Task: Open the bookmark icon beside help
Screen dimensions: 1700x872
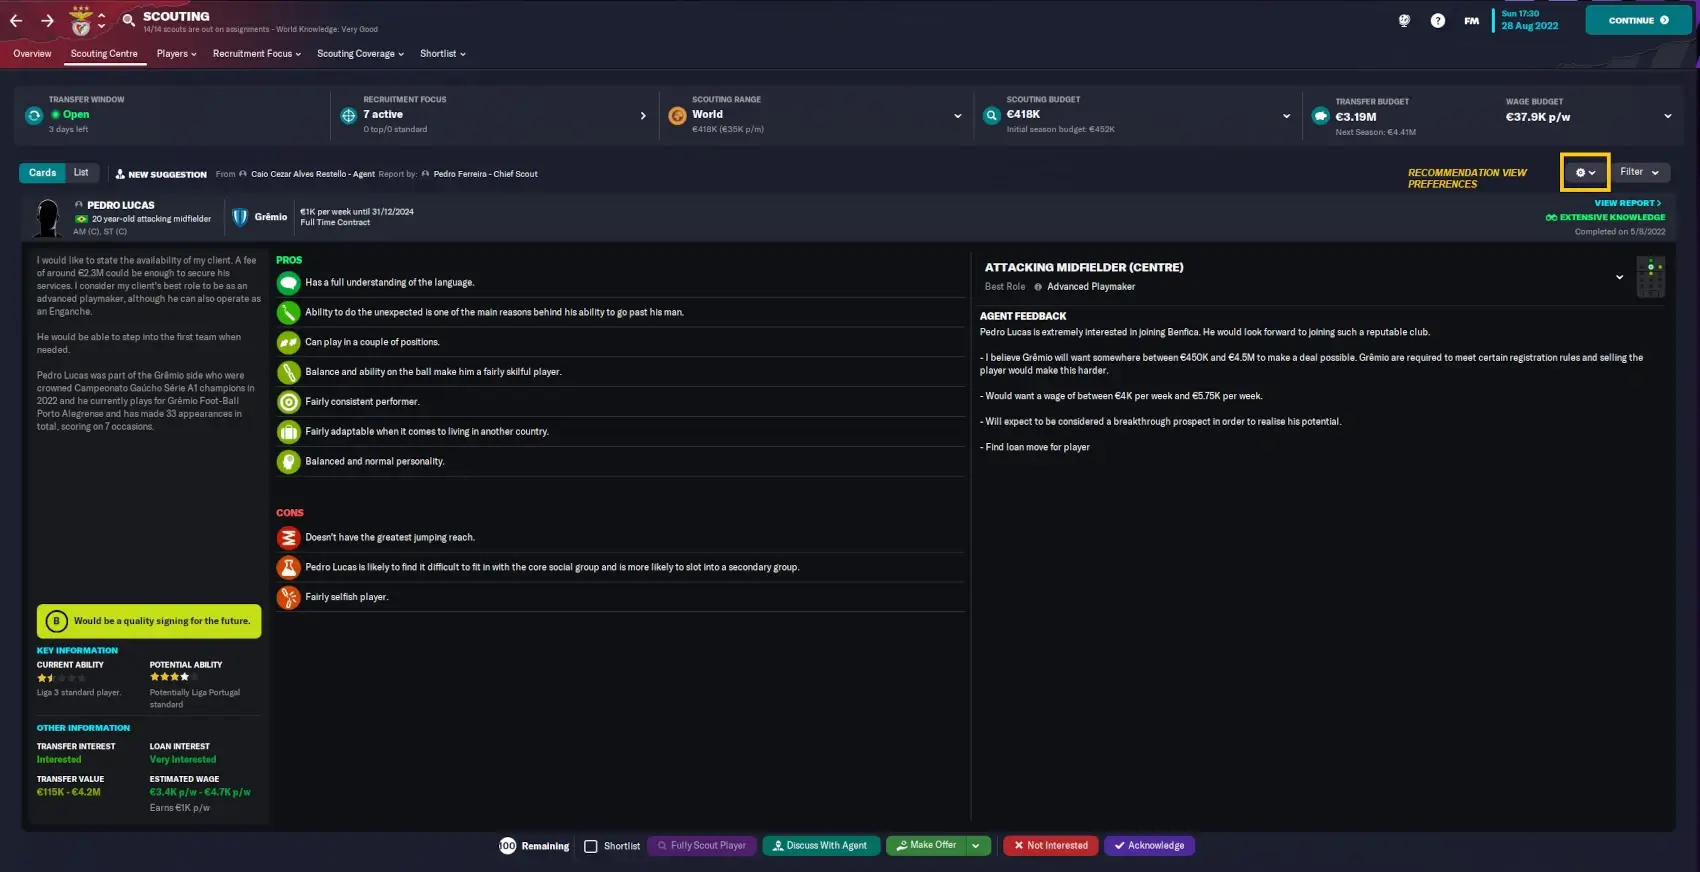Action: pyautogui.click(x=1404, y=20)
